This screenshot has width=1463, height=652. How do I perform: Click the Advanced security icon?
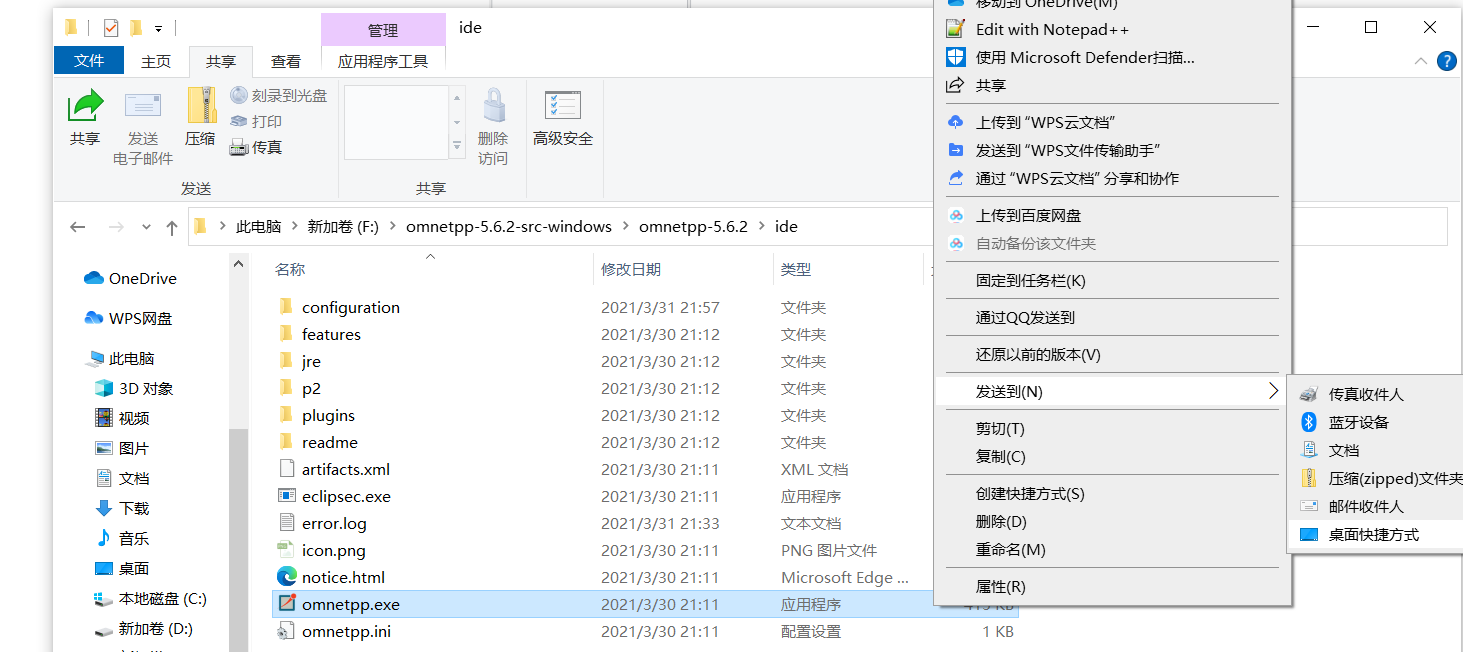[x=563, y=105]
